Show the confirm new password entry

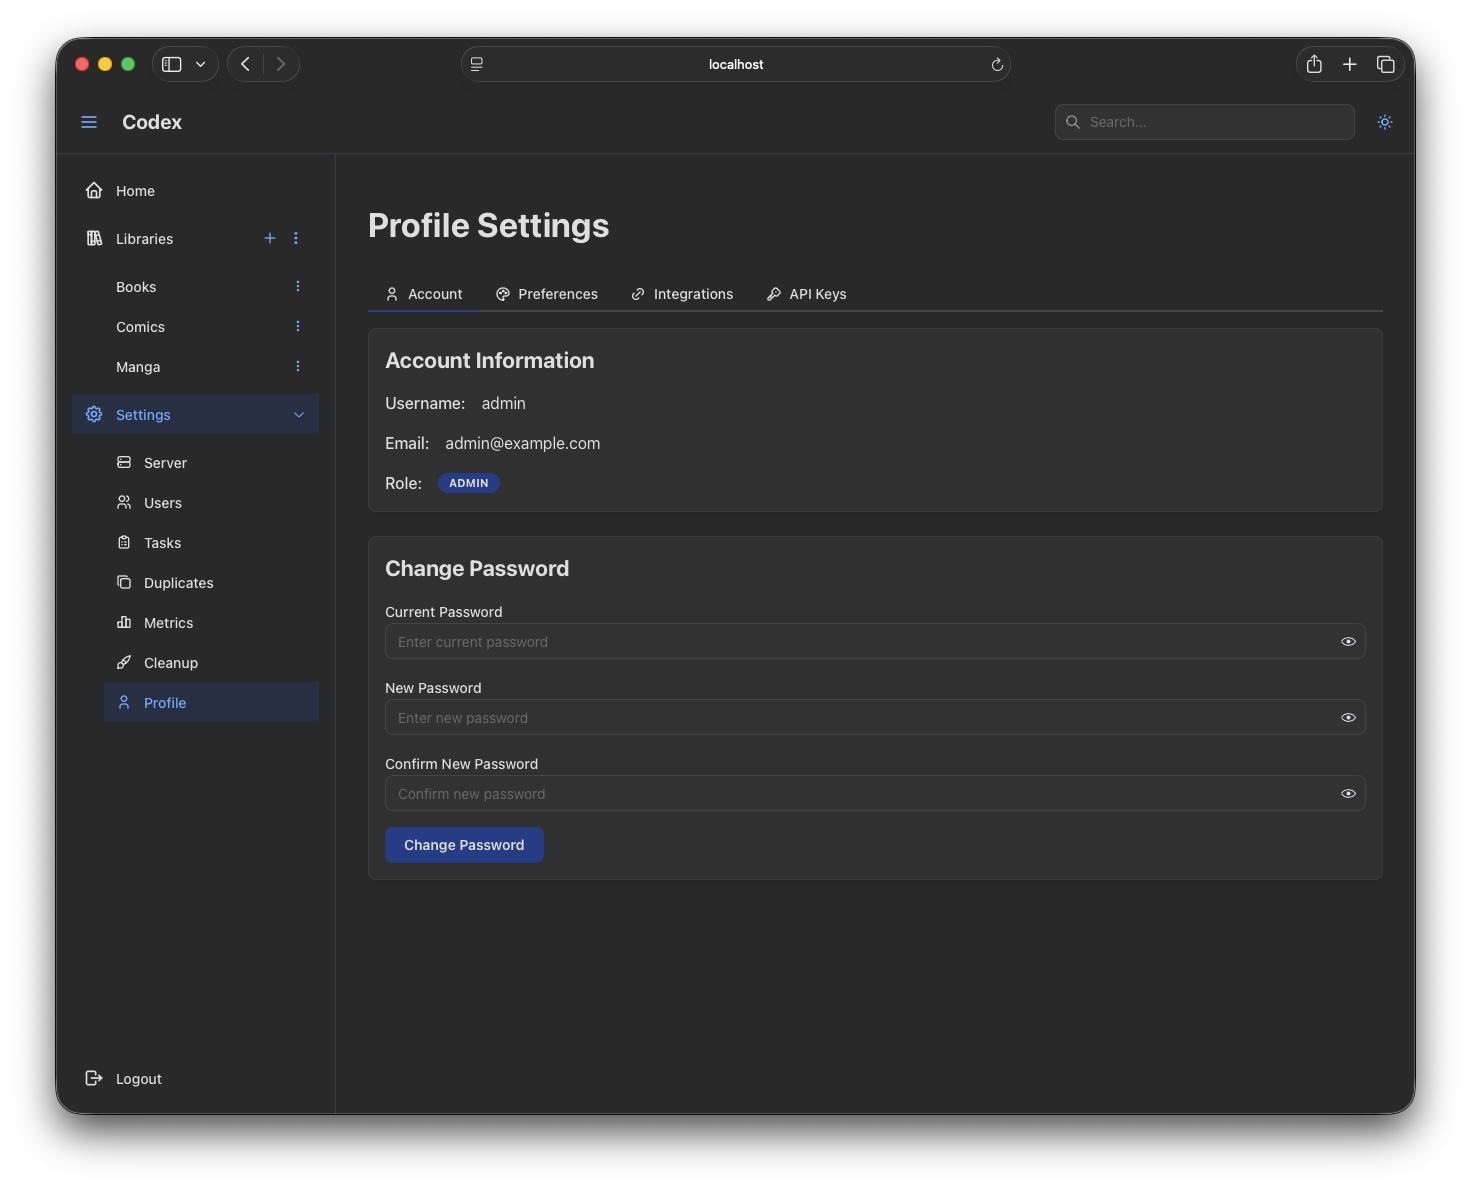(1348, 793)
